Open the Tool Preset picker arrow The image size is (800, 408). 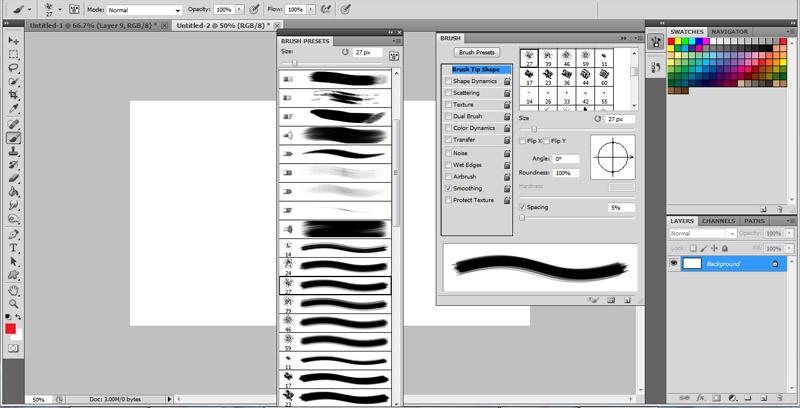tap(30, 9)
